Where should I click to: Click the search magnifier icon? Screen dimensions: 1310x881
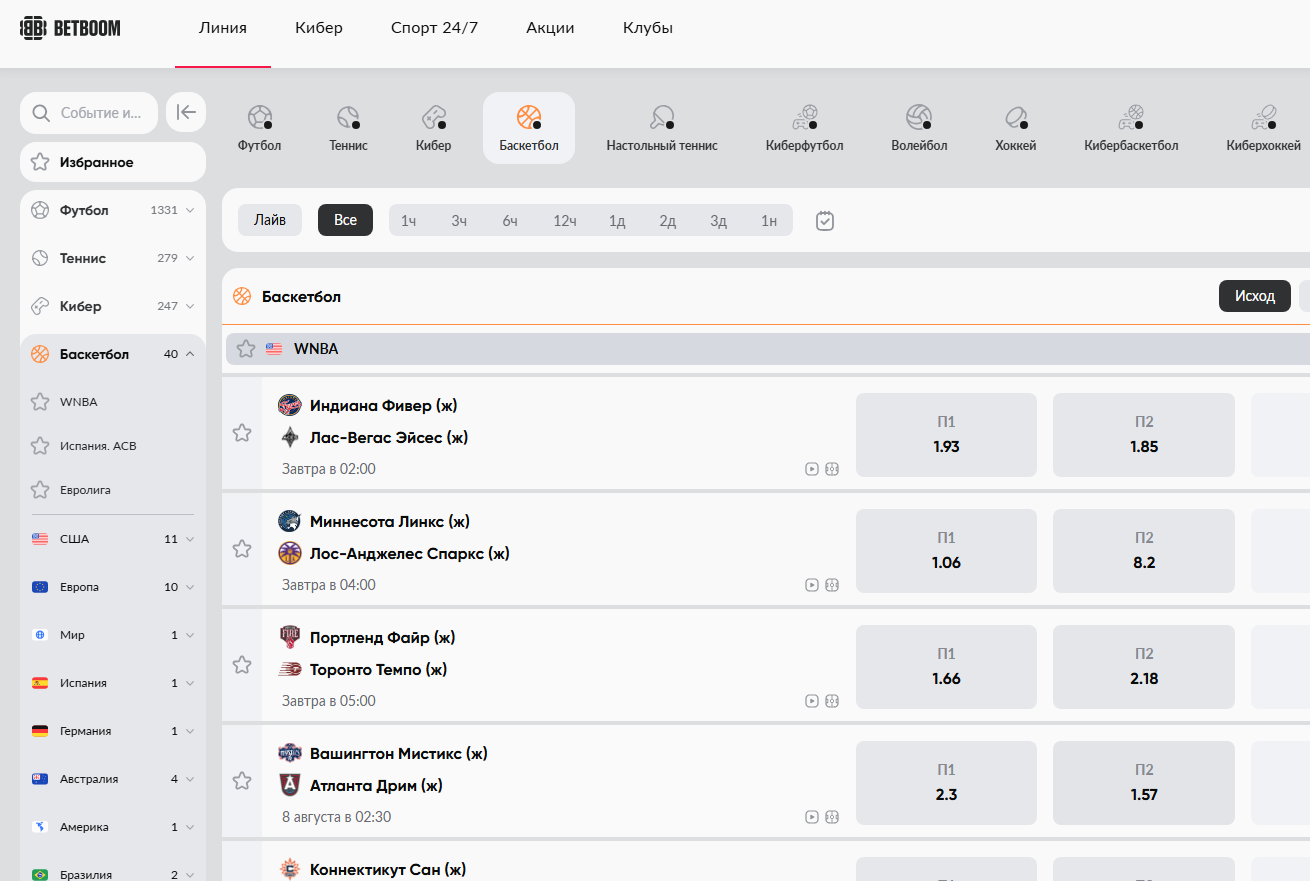click(41, 113)
